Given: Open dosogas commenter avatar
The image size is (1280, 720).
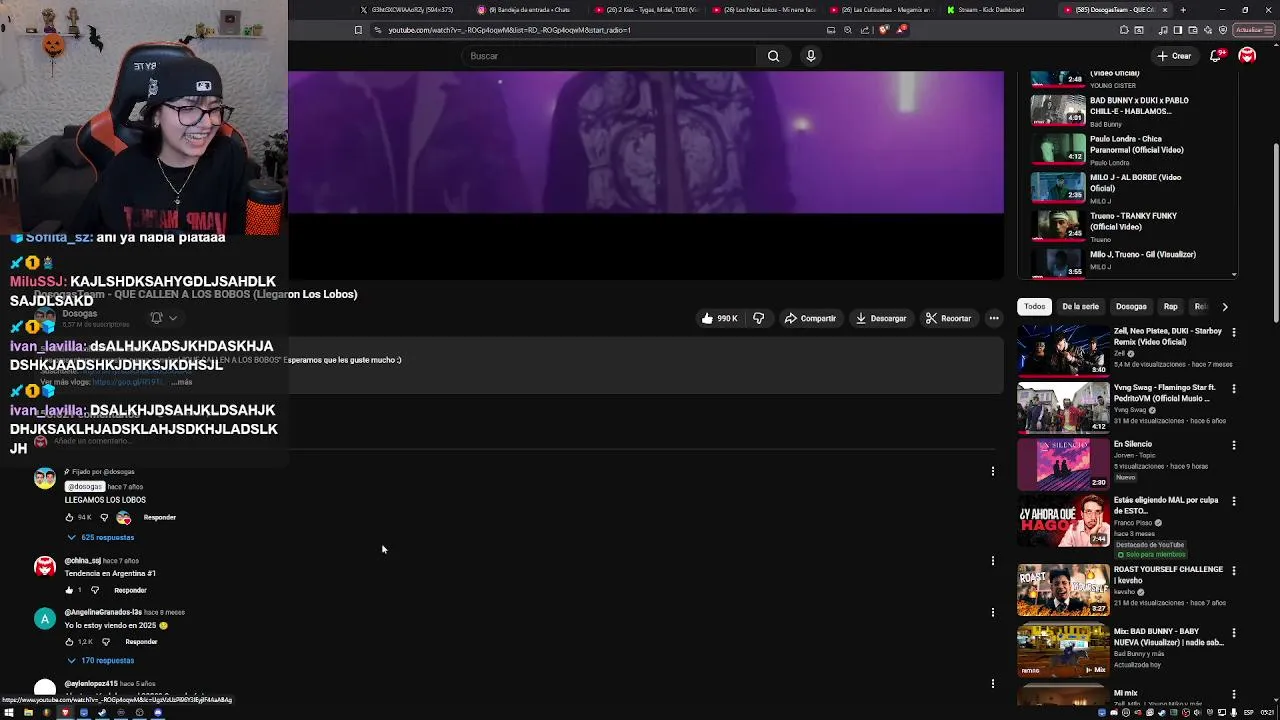Looking at the screenshot, I should (45, 478).
